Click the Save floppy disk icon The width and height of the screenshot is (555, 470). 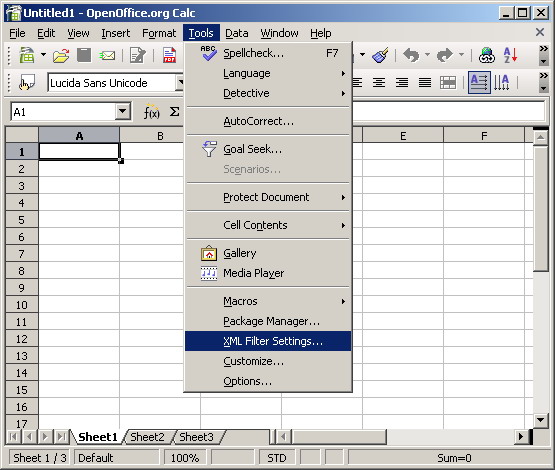(x=84, y=55)
